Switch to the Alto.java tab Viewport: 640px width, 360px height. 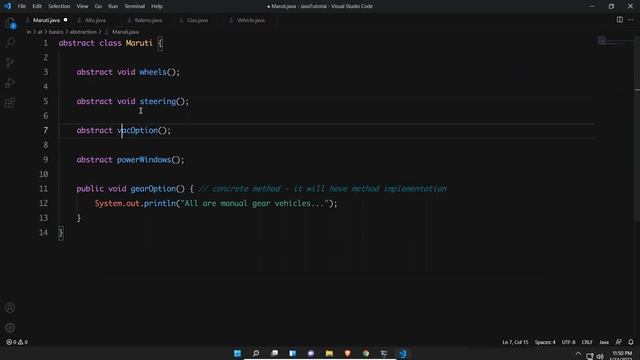[95, 20]
